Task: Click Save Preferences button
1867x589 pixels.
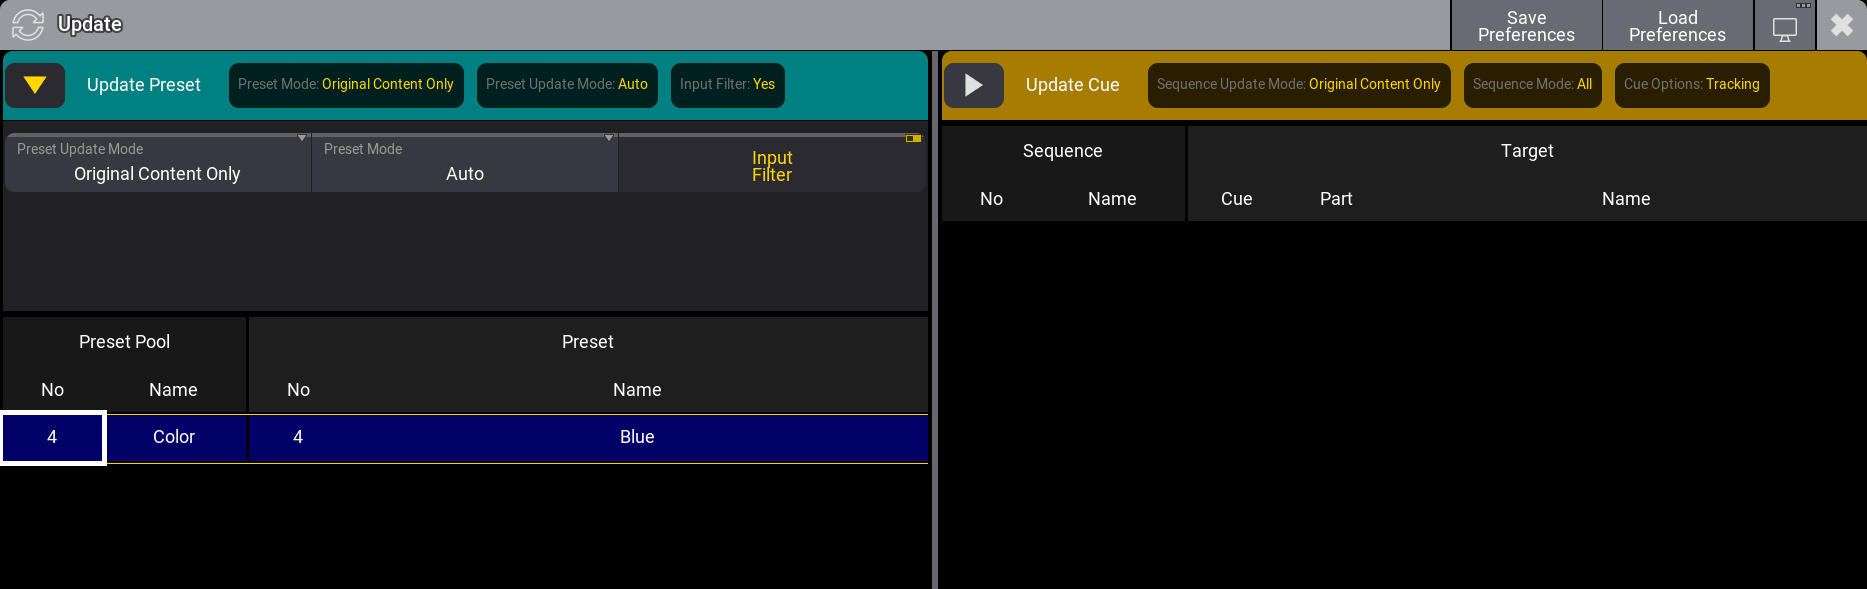Action: point(1526,26)
